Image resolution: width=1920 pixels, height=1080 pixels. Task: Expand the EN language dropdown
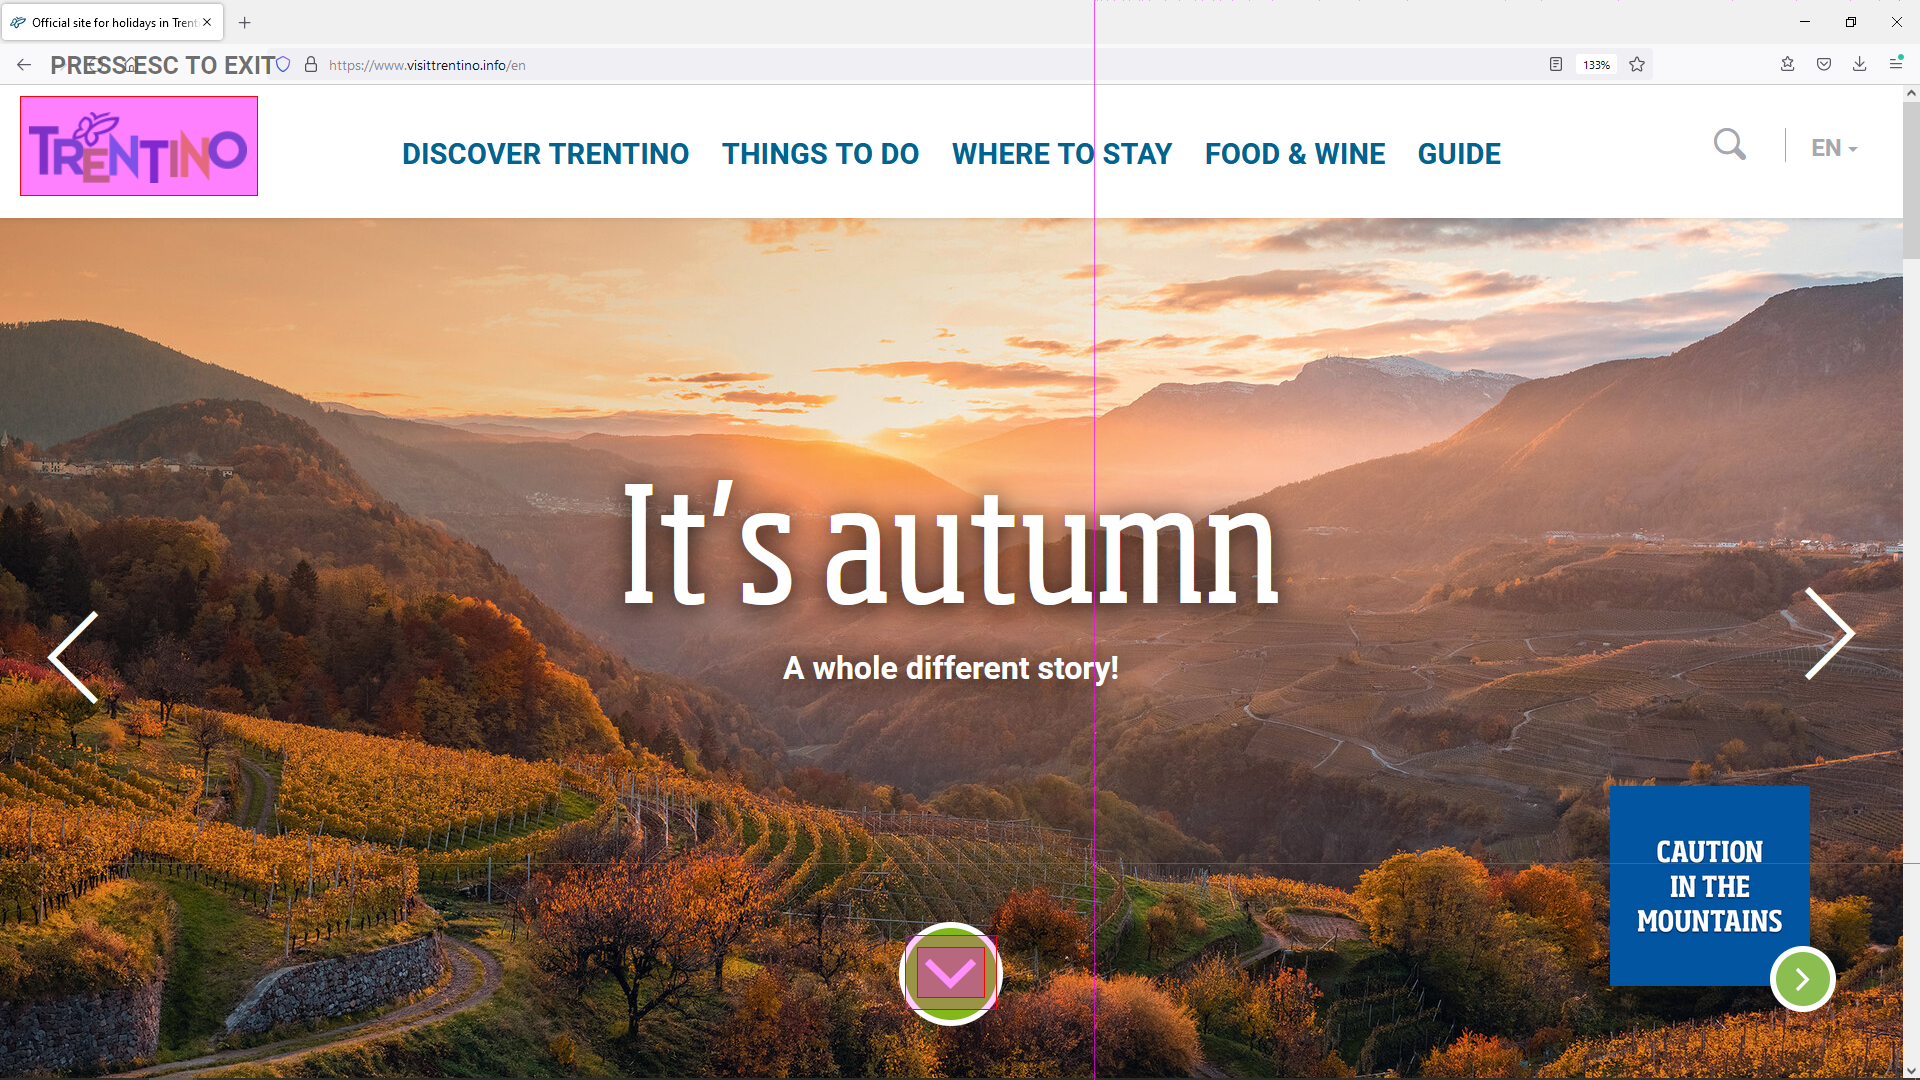click(x=1834, y=148)
